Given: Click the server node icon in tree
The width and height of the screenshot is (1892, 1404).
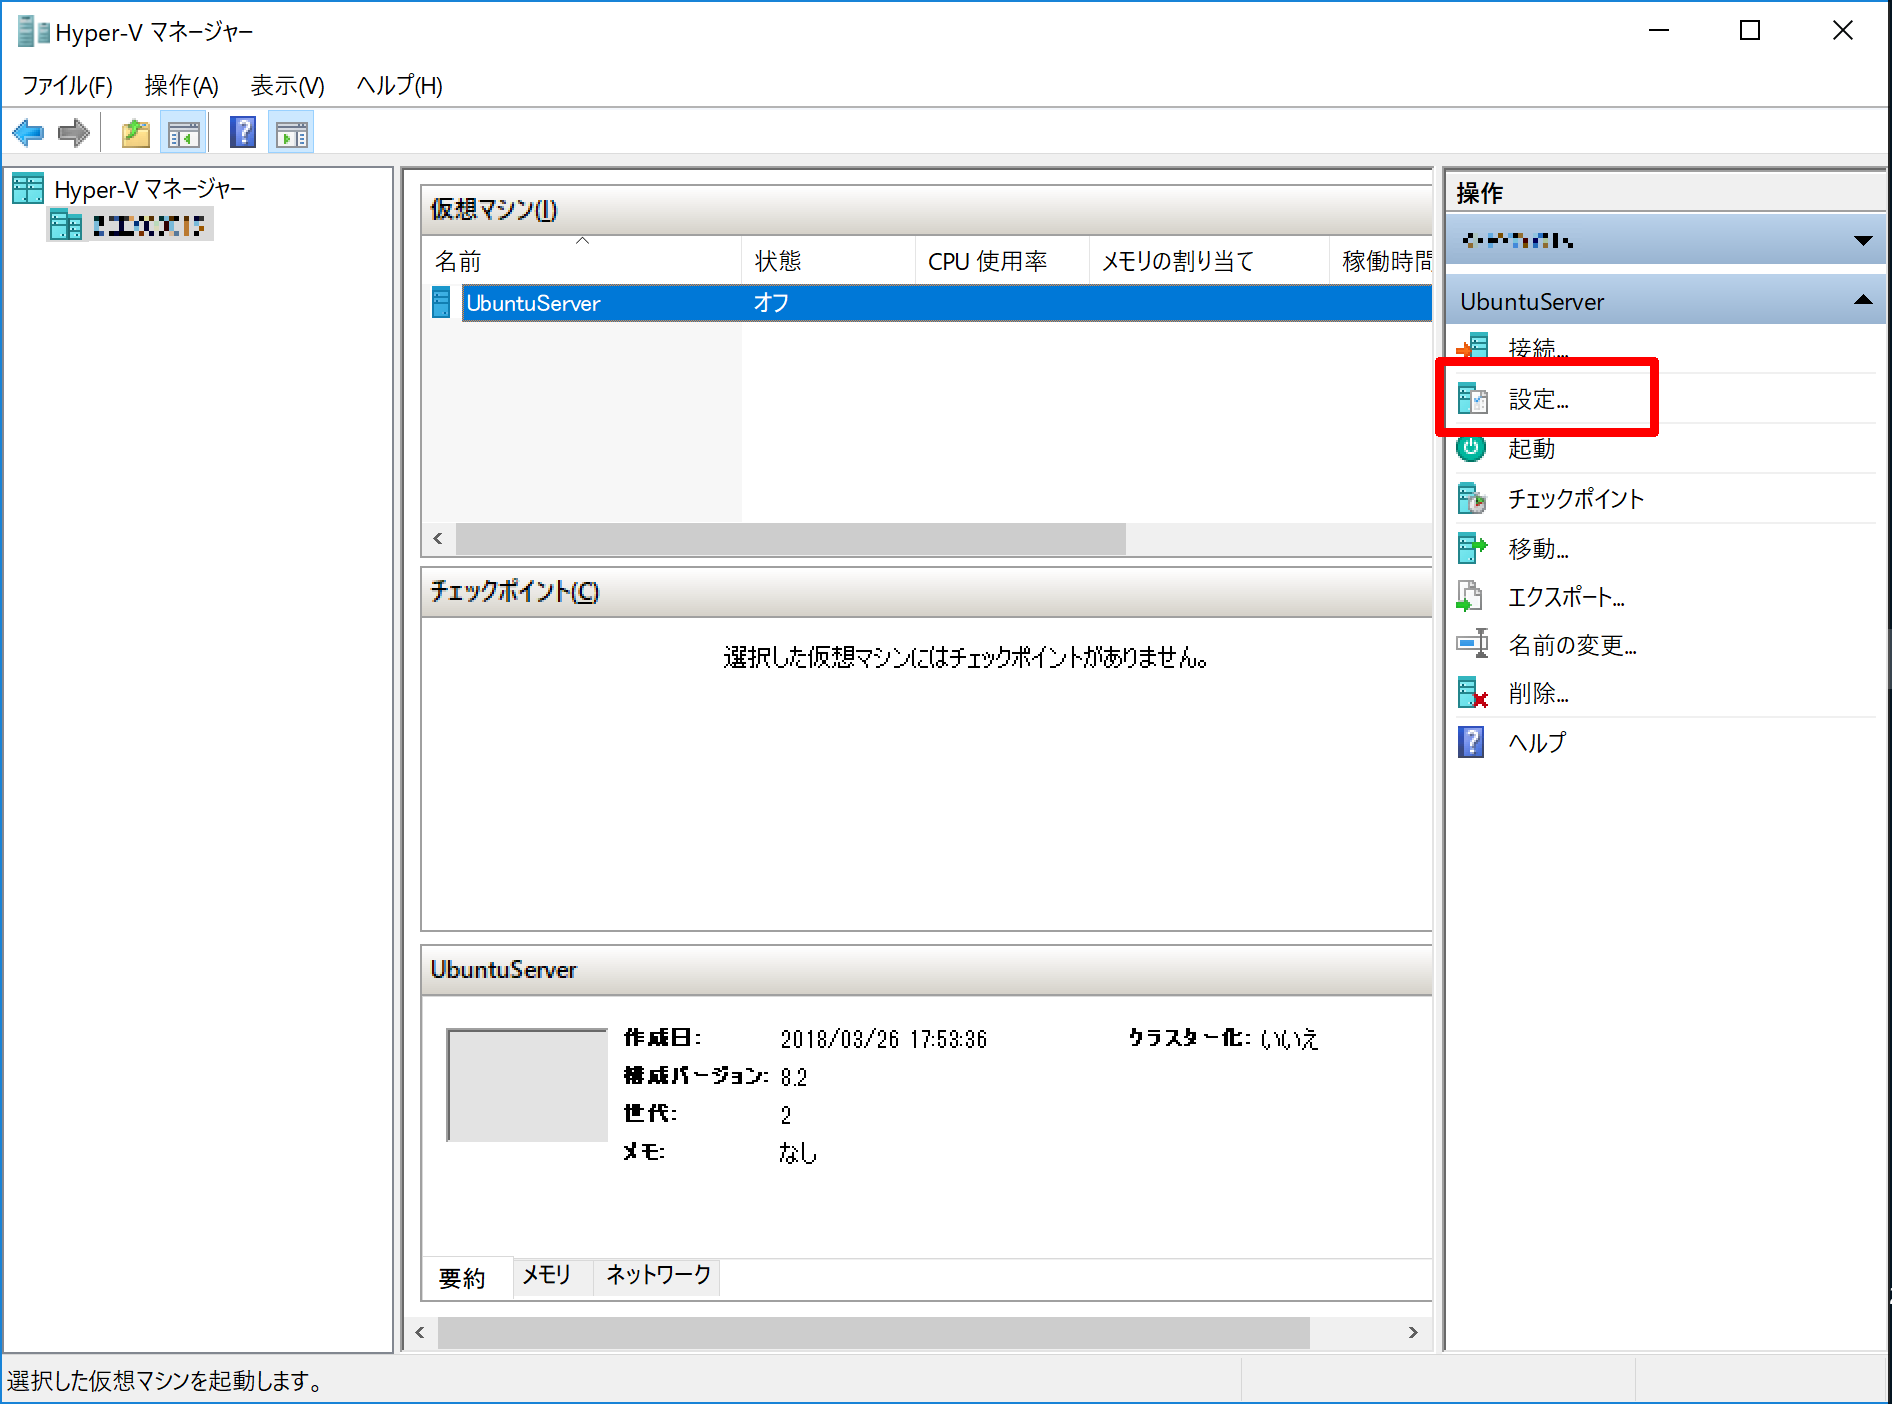Looking at the screenshot, I should pyautogui.click(x=65, y=225).
